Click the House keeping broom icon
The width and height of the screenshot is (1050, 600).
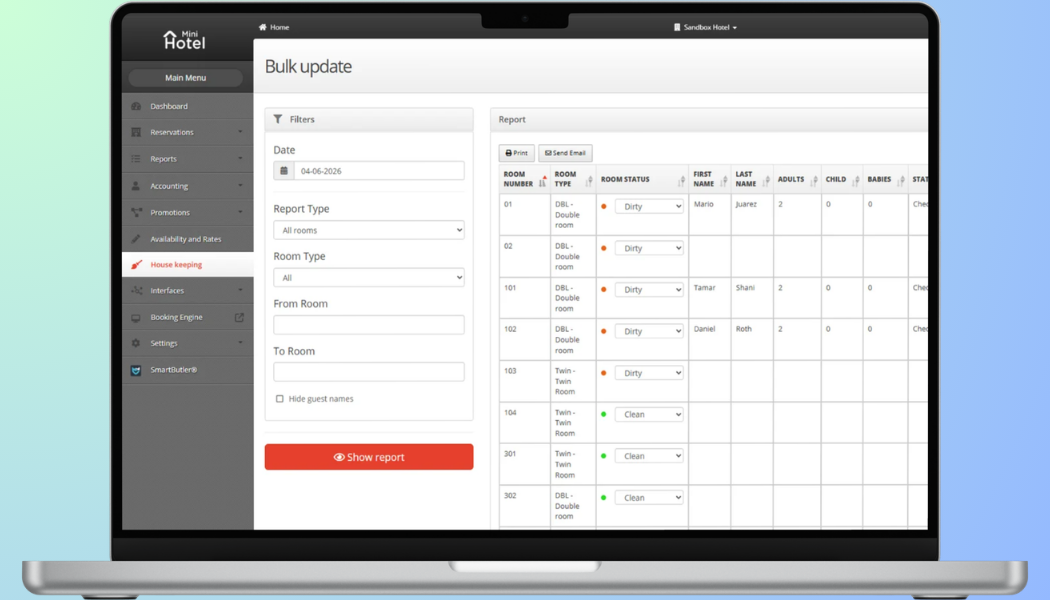pyautogui.click(x=136, y=265)
